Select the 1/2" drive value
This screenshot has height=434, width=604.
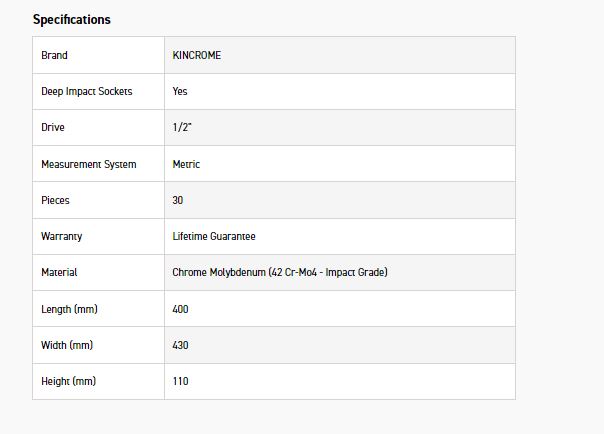182,128
